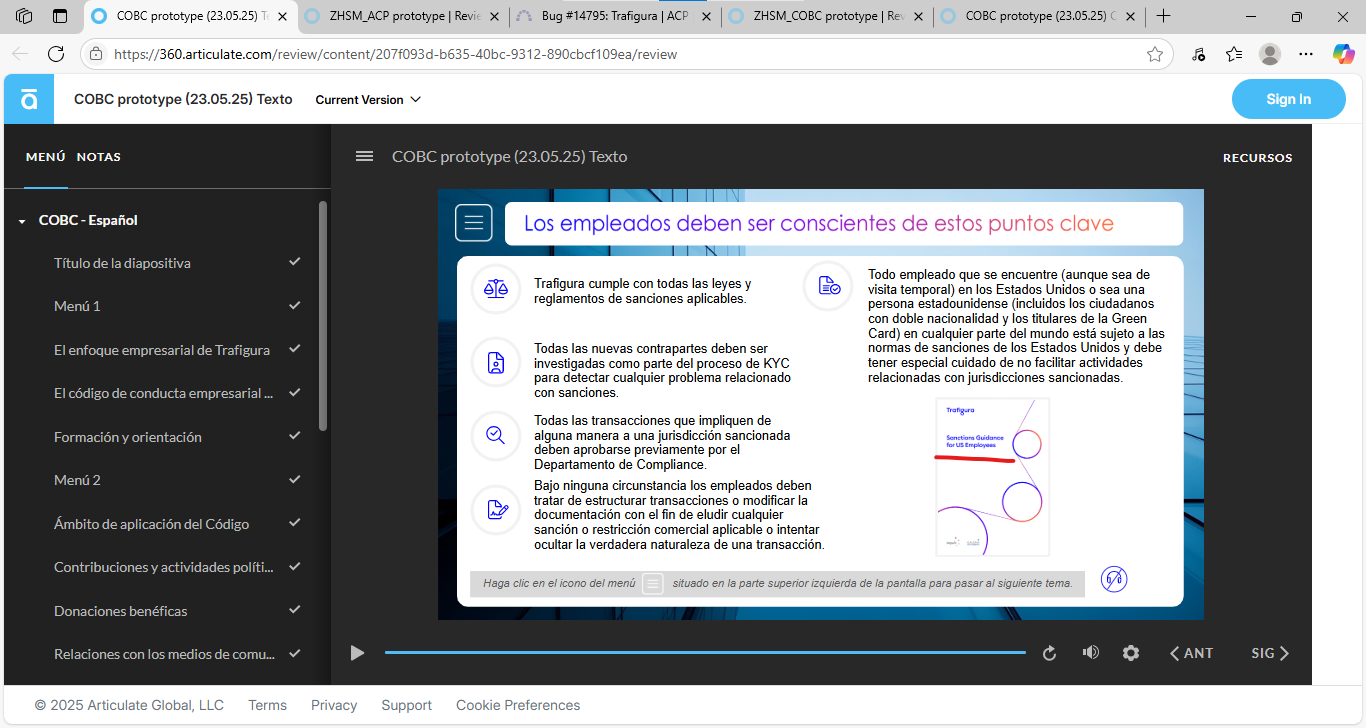Click the sidebar menu scrollbar

pos(323,316)
